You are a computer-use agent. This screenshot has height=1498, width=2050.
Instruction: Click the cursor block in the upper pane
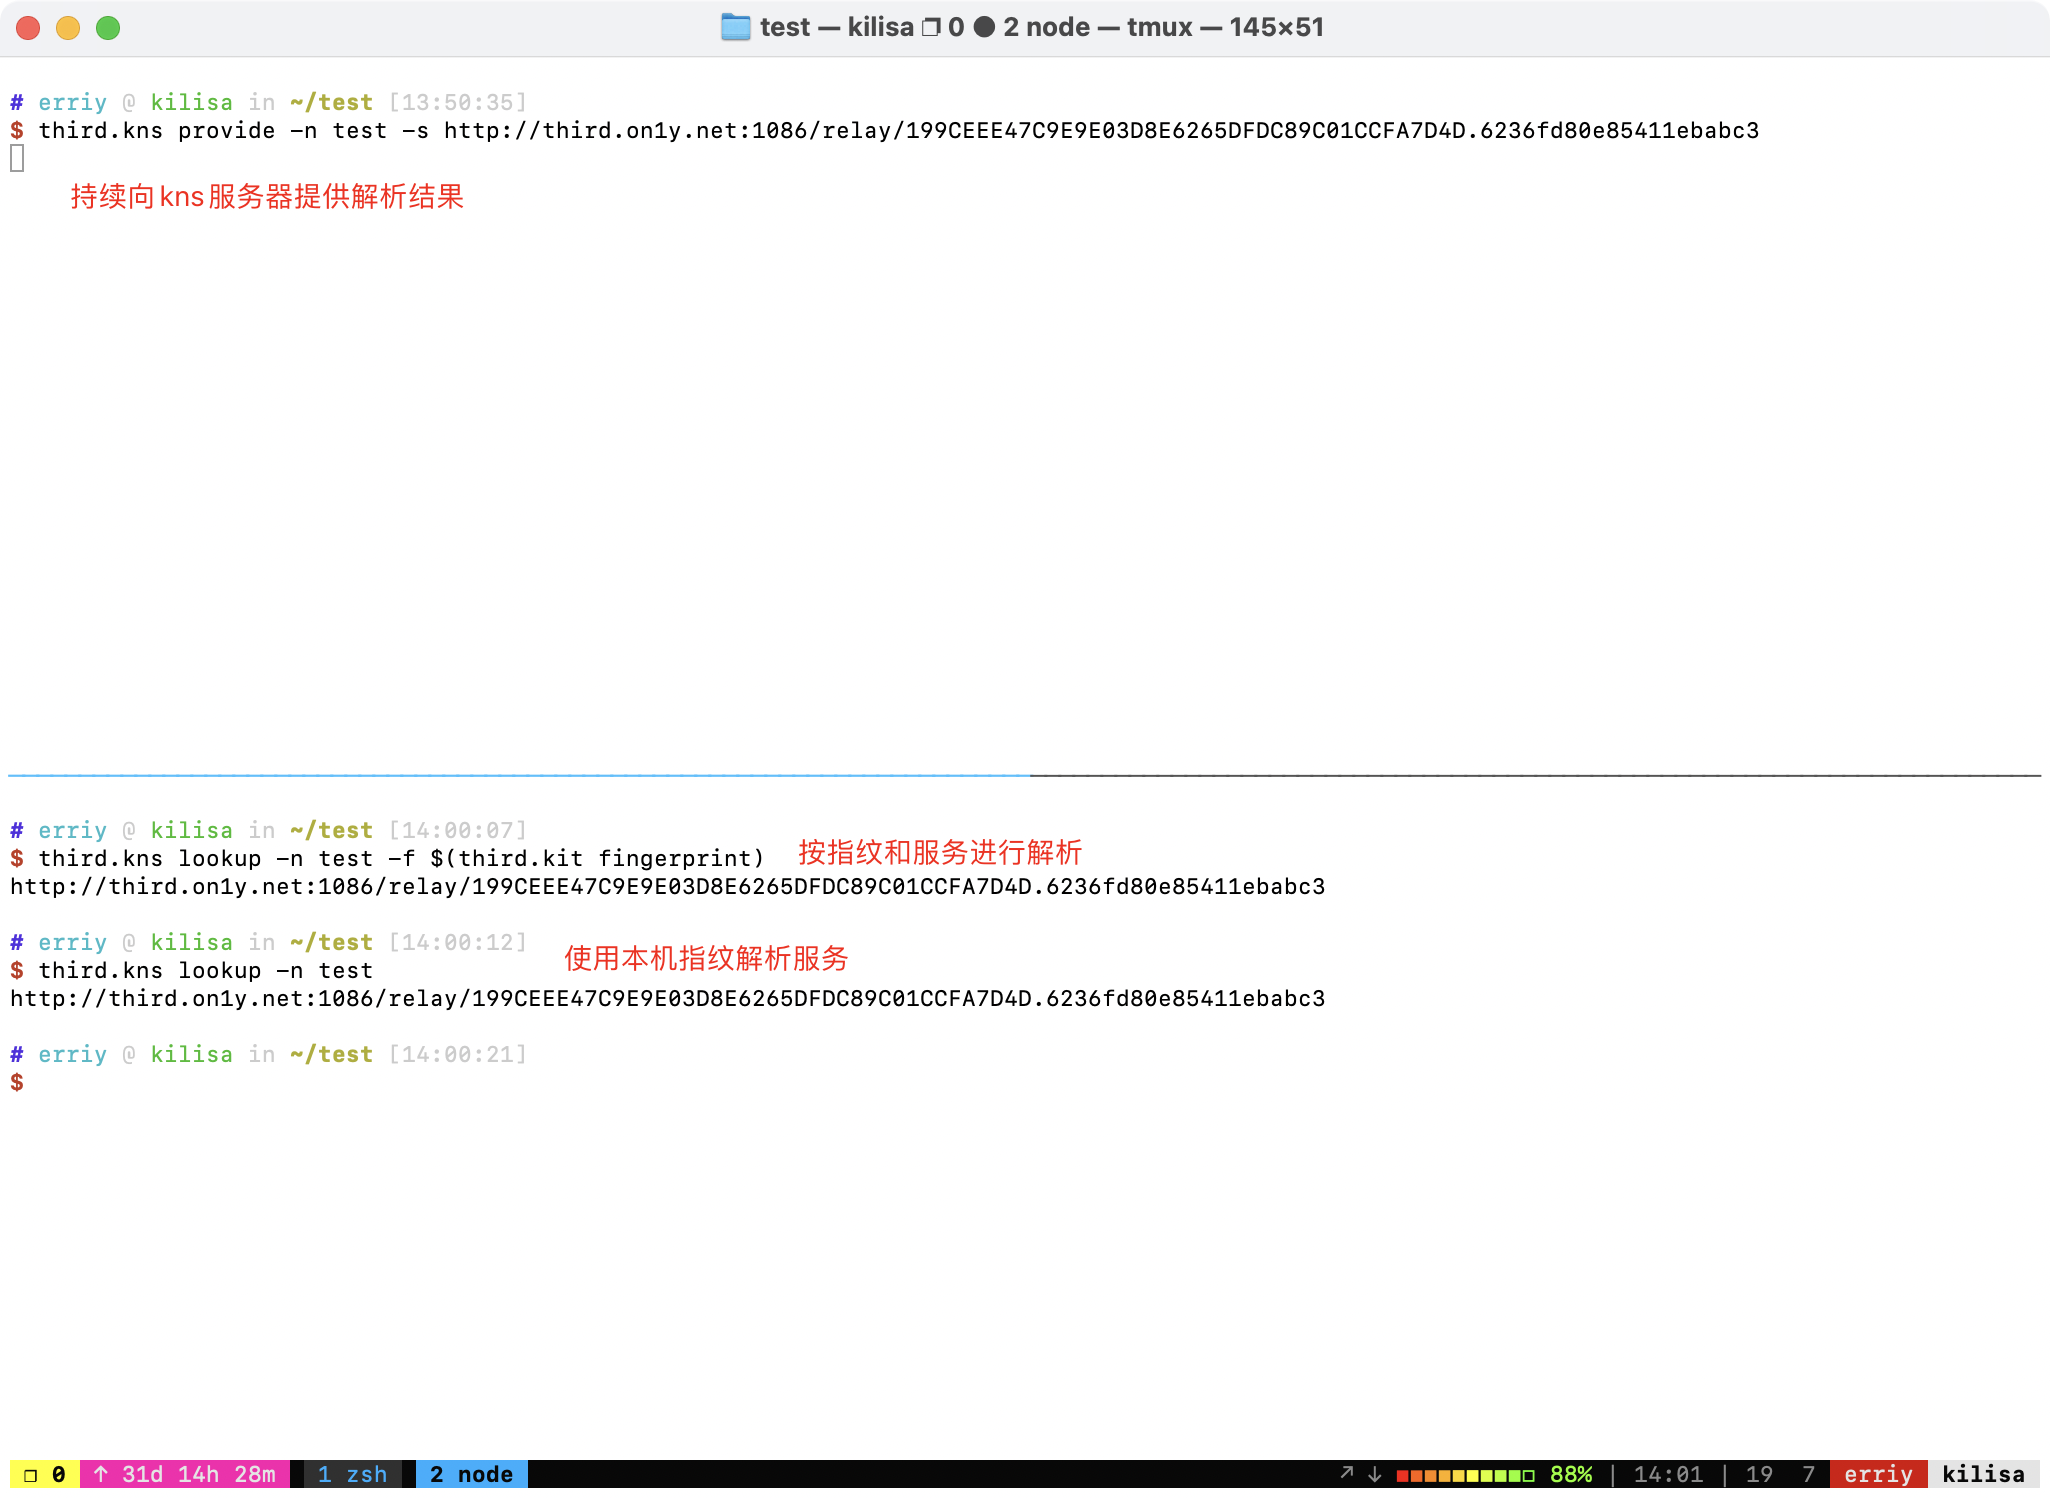17,158
